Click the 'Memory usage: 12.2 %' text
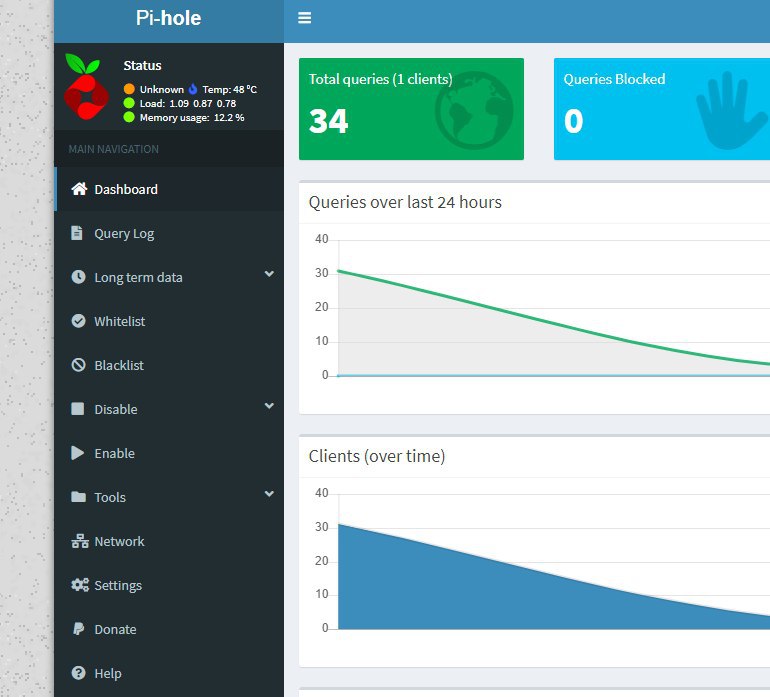This screenshot has height=697, width=770. pos(192,117)
